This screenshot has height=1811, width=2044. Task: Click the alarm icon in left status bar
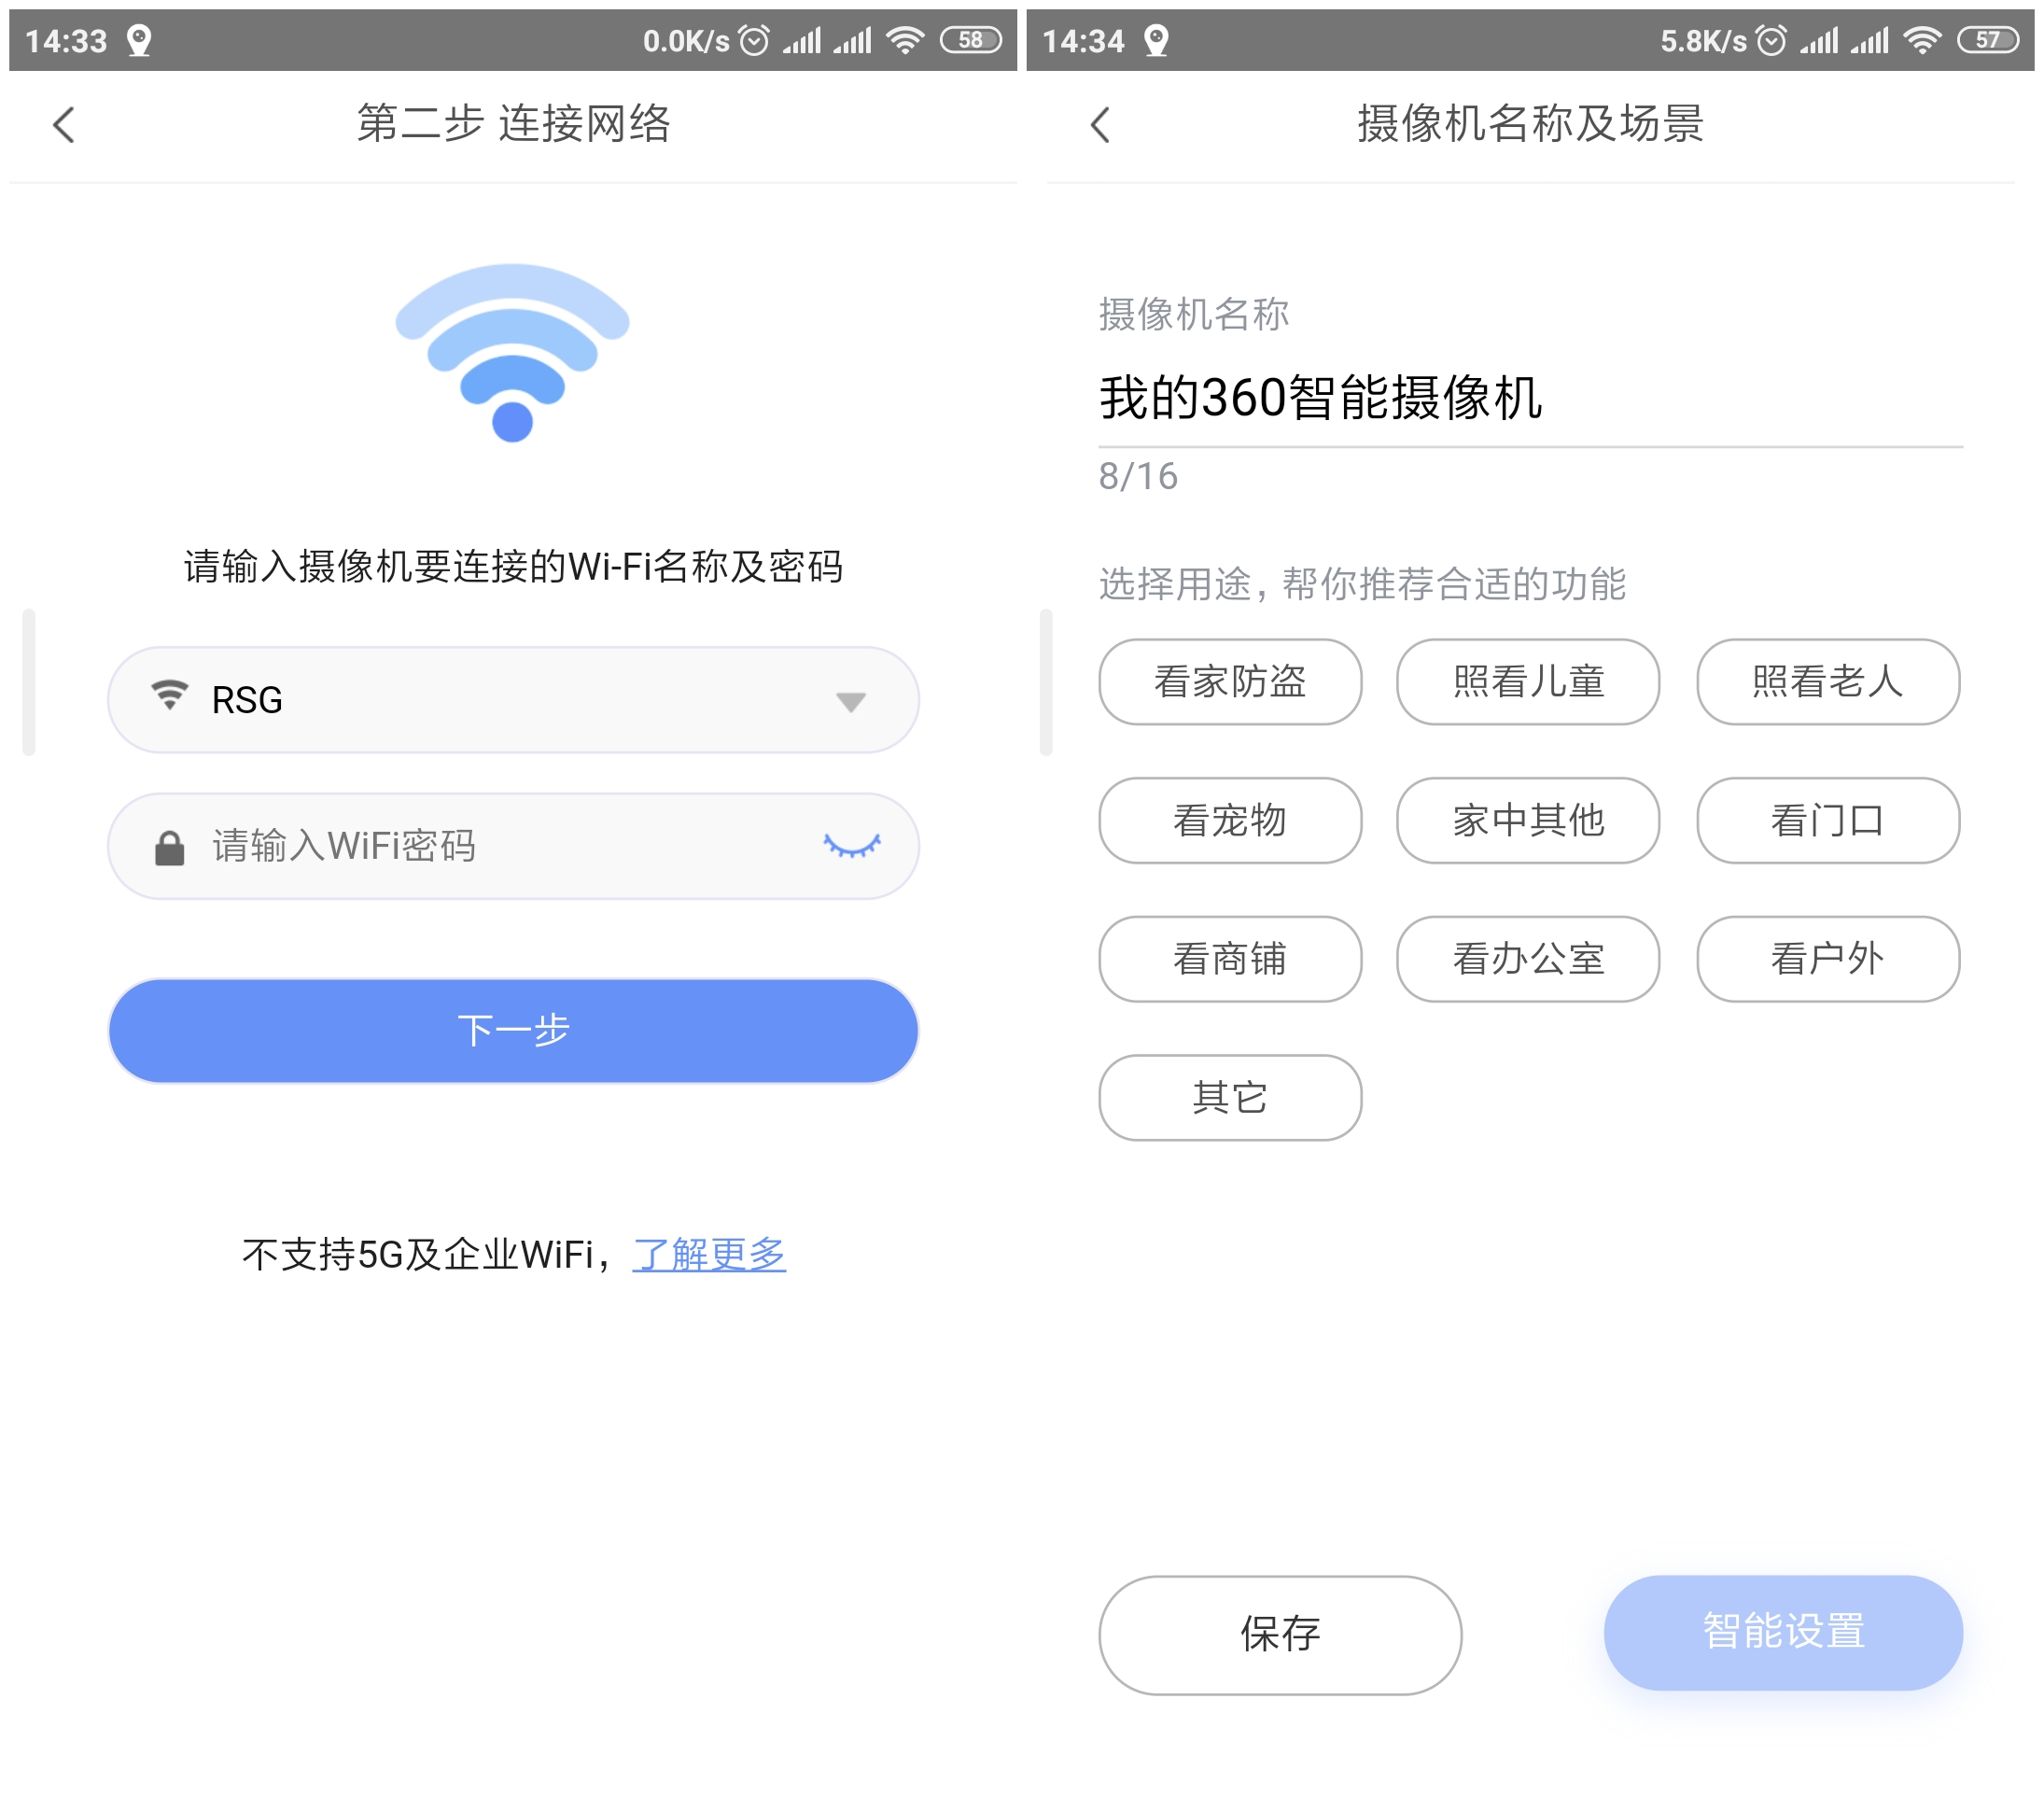[754, 40]
